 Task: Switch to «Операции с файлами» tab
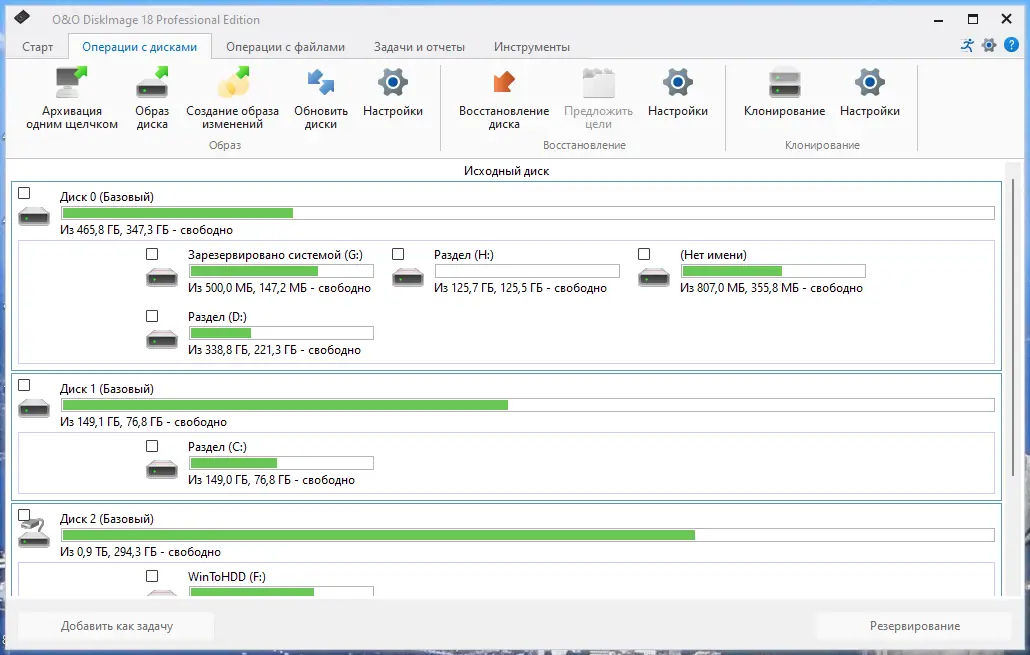click(x=285, y=47)
